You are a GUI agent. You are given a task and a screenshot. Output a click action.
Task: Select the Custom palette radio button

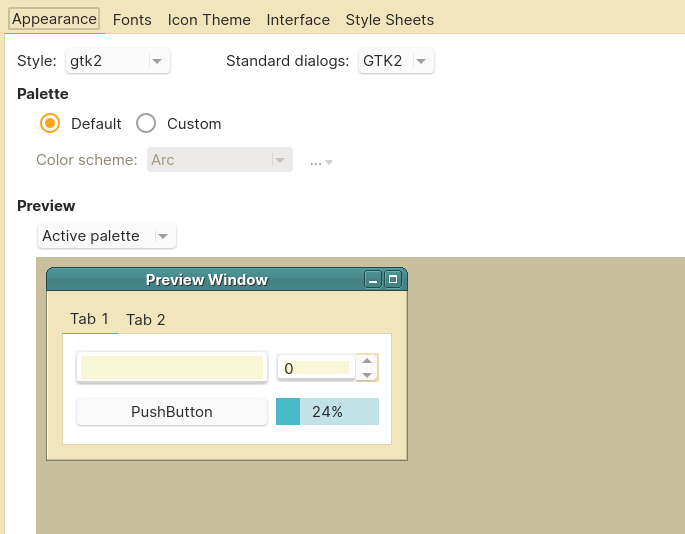(x=146, y=123)
